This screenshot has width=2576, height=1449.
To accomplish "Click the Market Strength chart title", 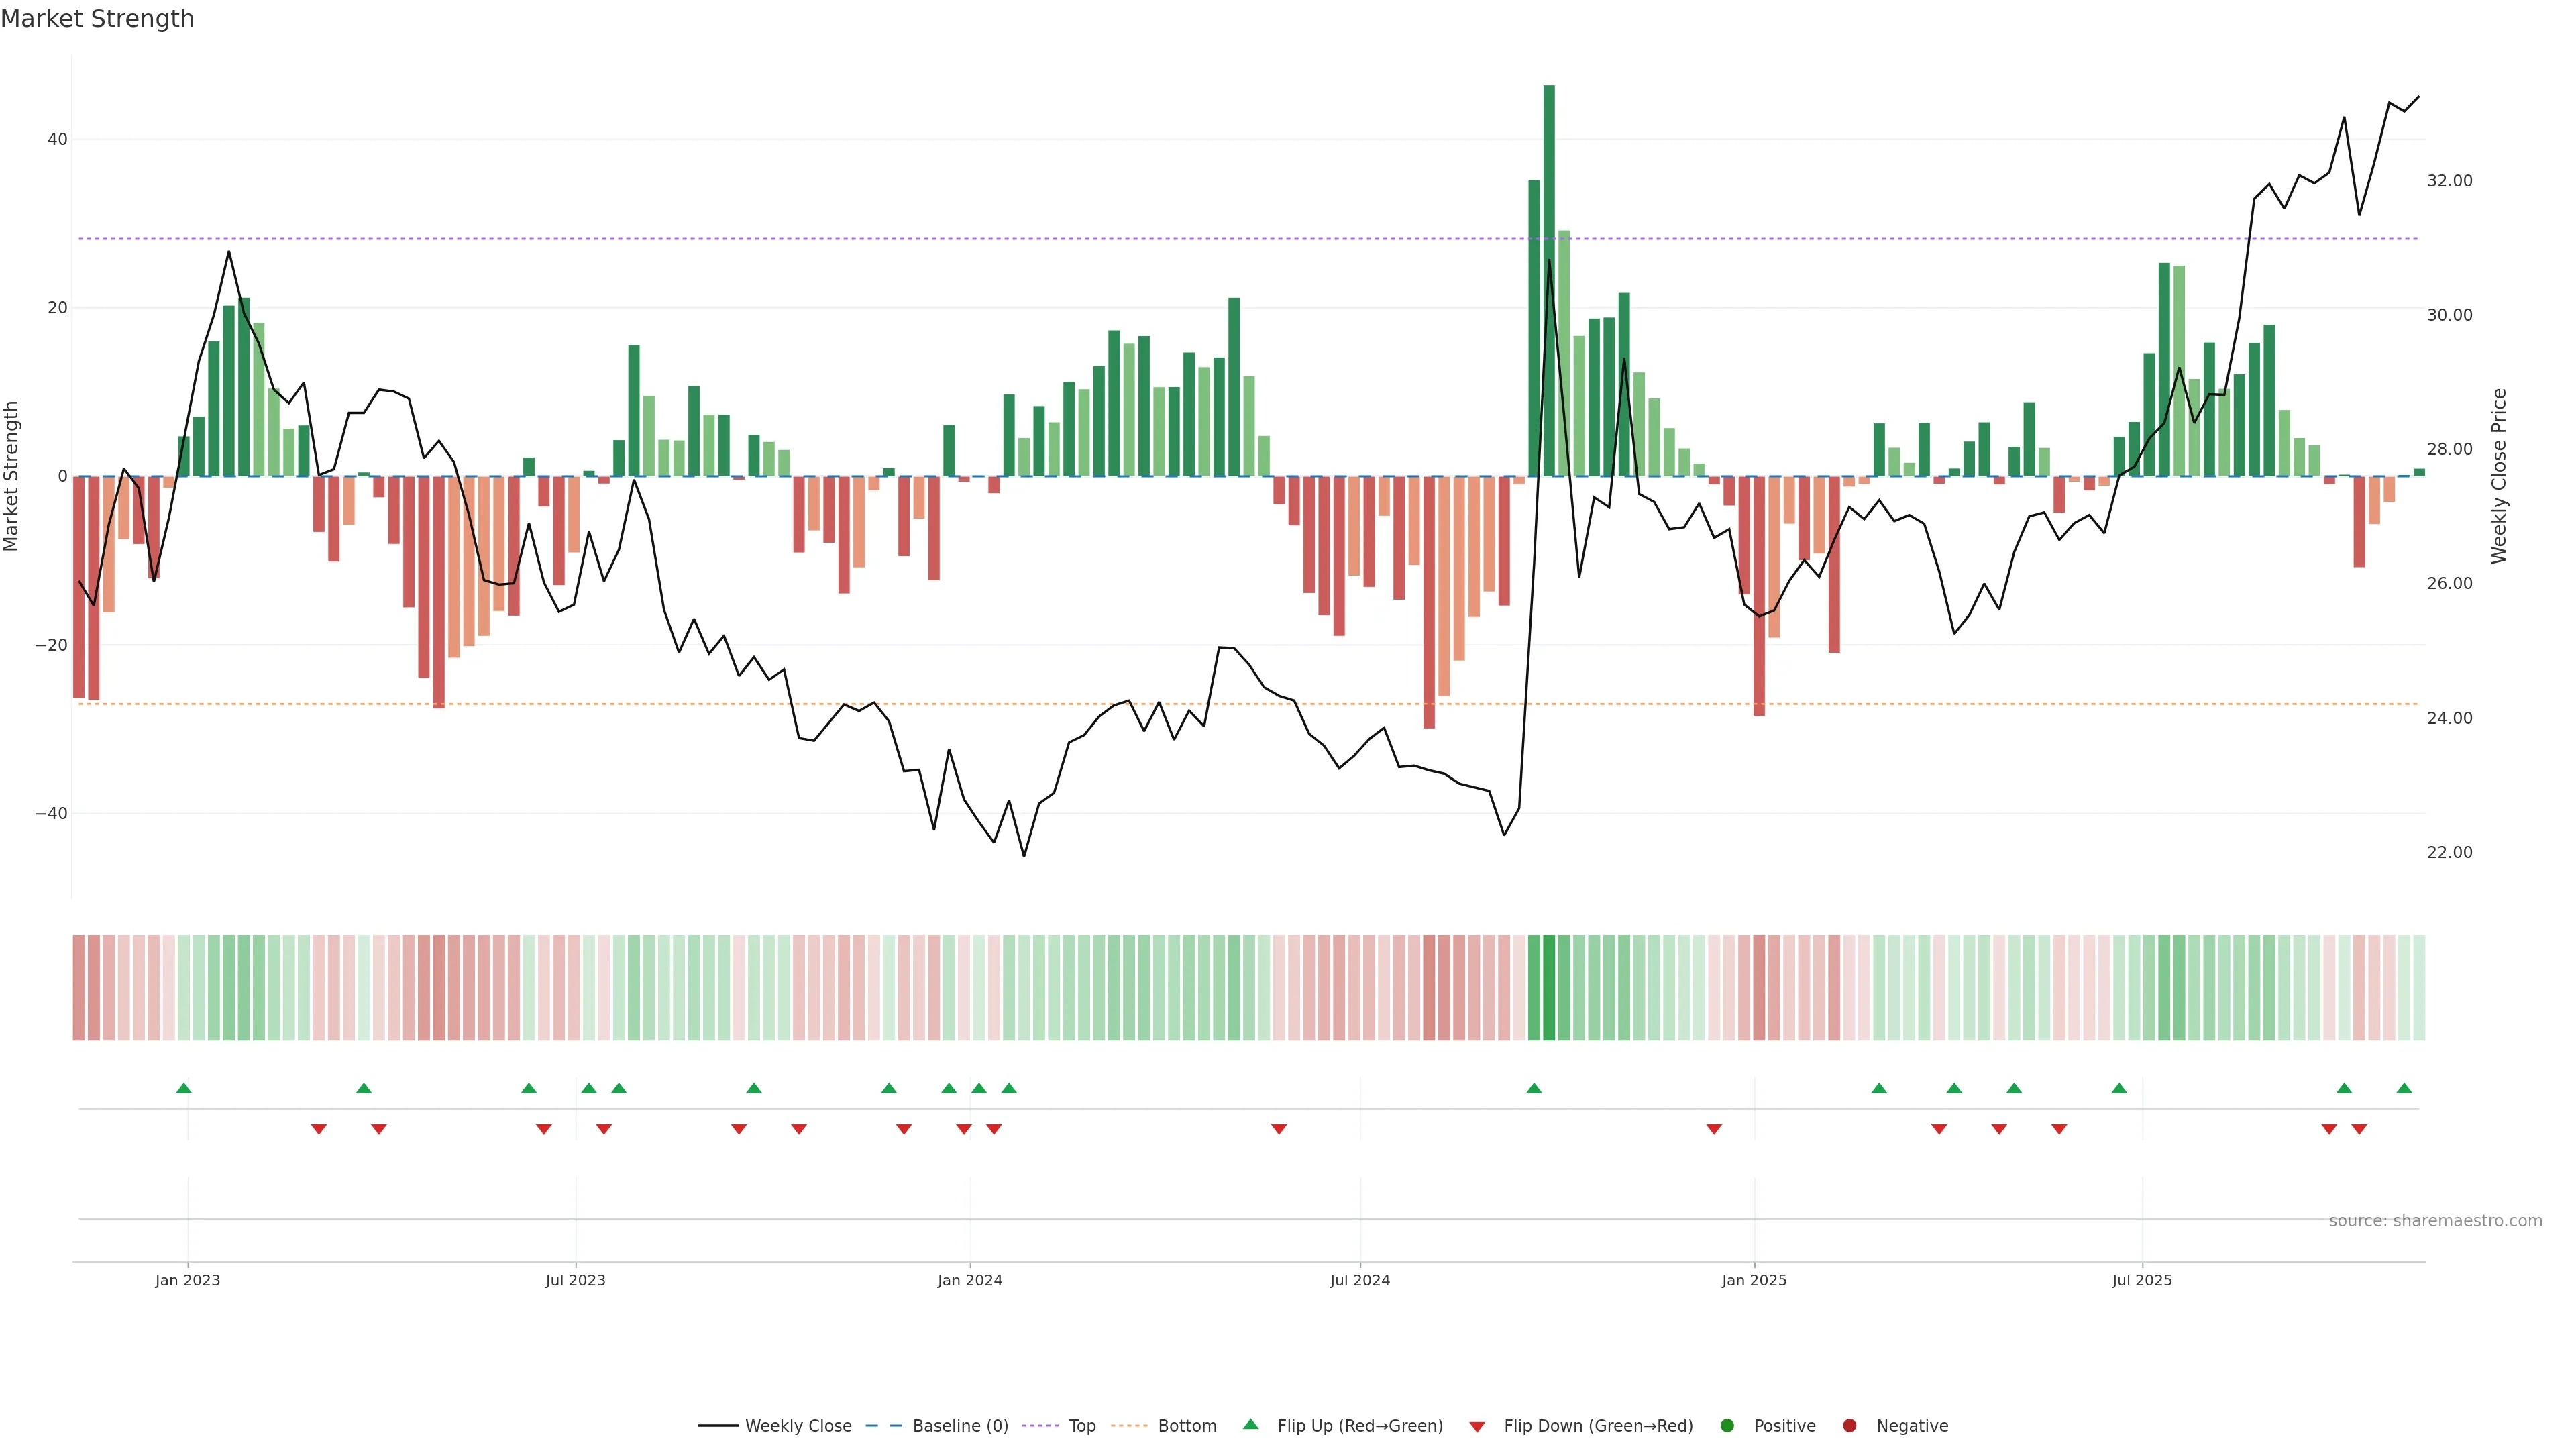I will (x=97, y=19).
